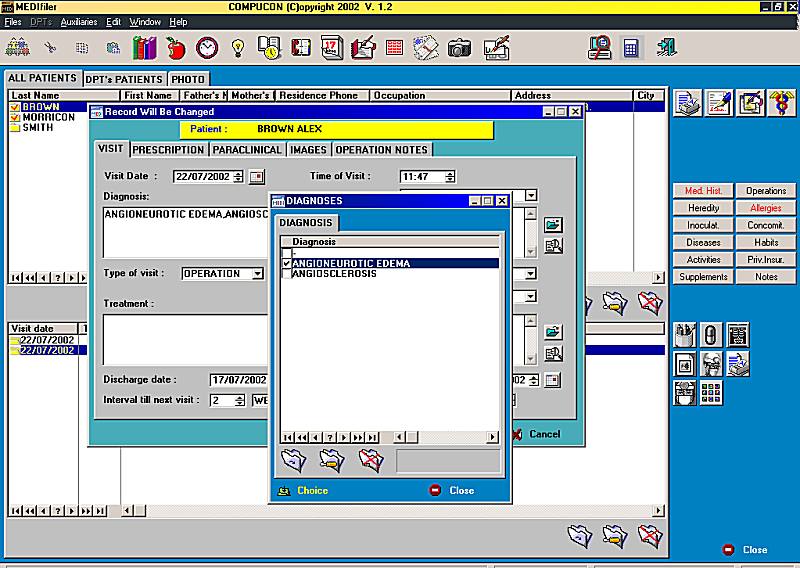Increase Interval till next visit value
800x568 pixels.
point(239,397)
